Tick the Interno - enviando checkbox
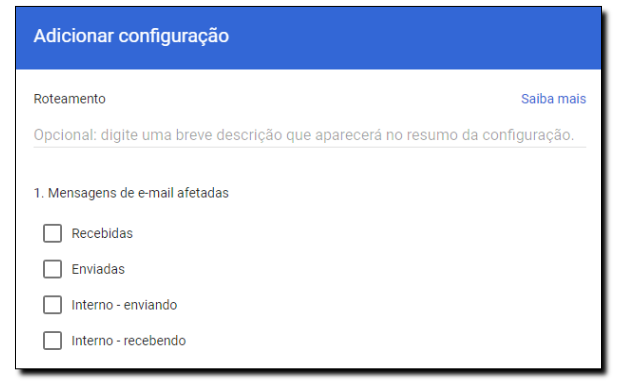The height and width of the screenshot is (385, 617). (52, 305)
